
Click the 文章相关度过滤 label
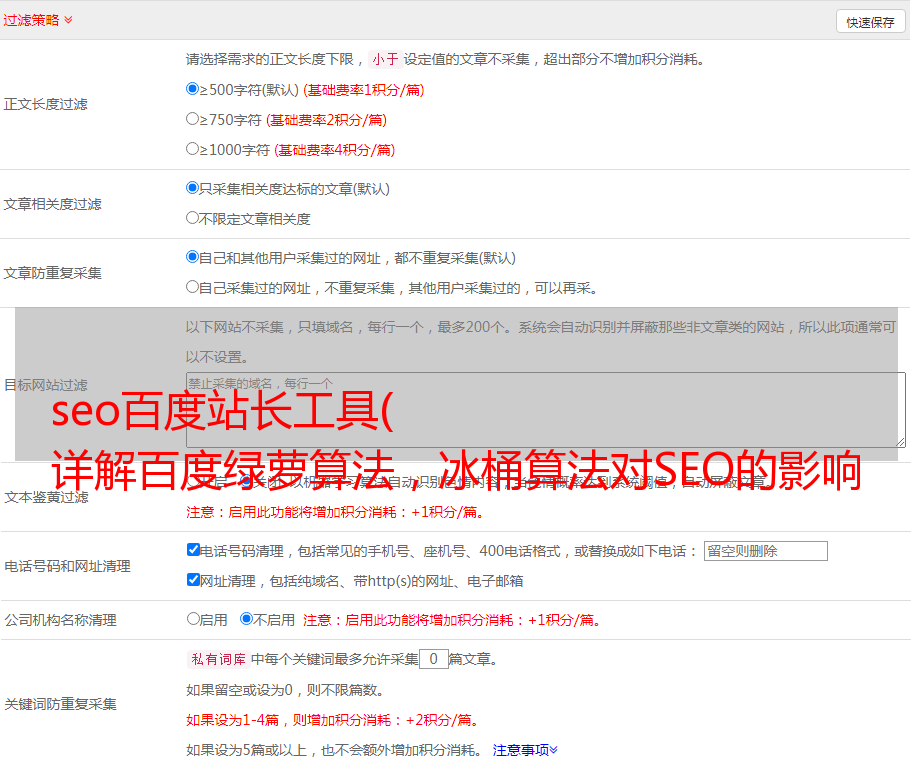(52, 204)
